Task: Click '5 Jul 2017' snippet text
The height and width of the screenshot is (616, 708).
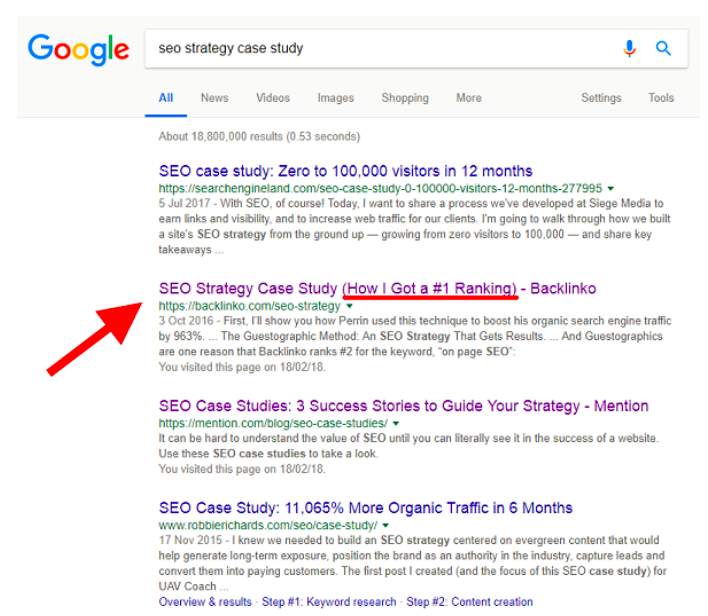Action: [x=184, y=203]
